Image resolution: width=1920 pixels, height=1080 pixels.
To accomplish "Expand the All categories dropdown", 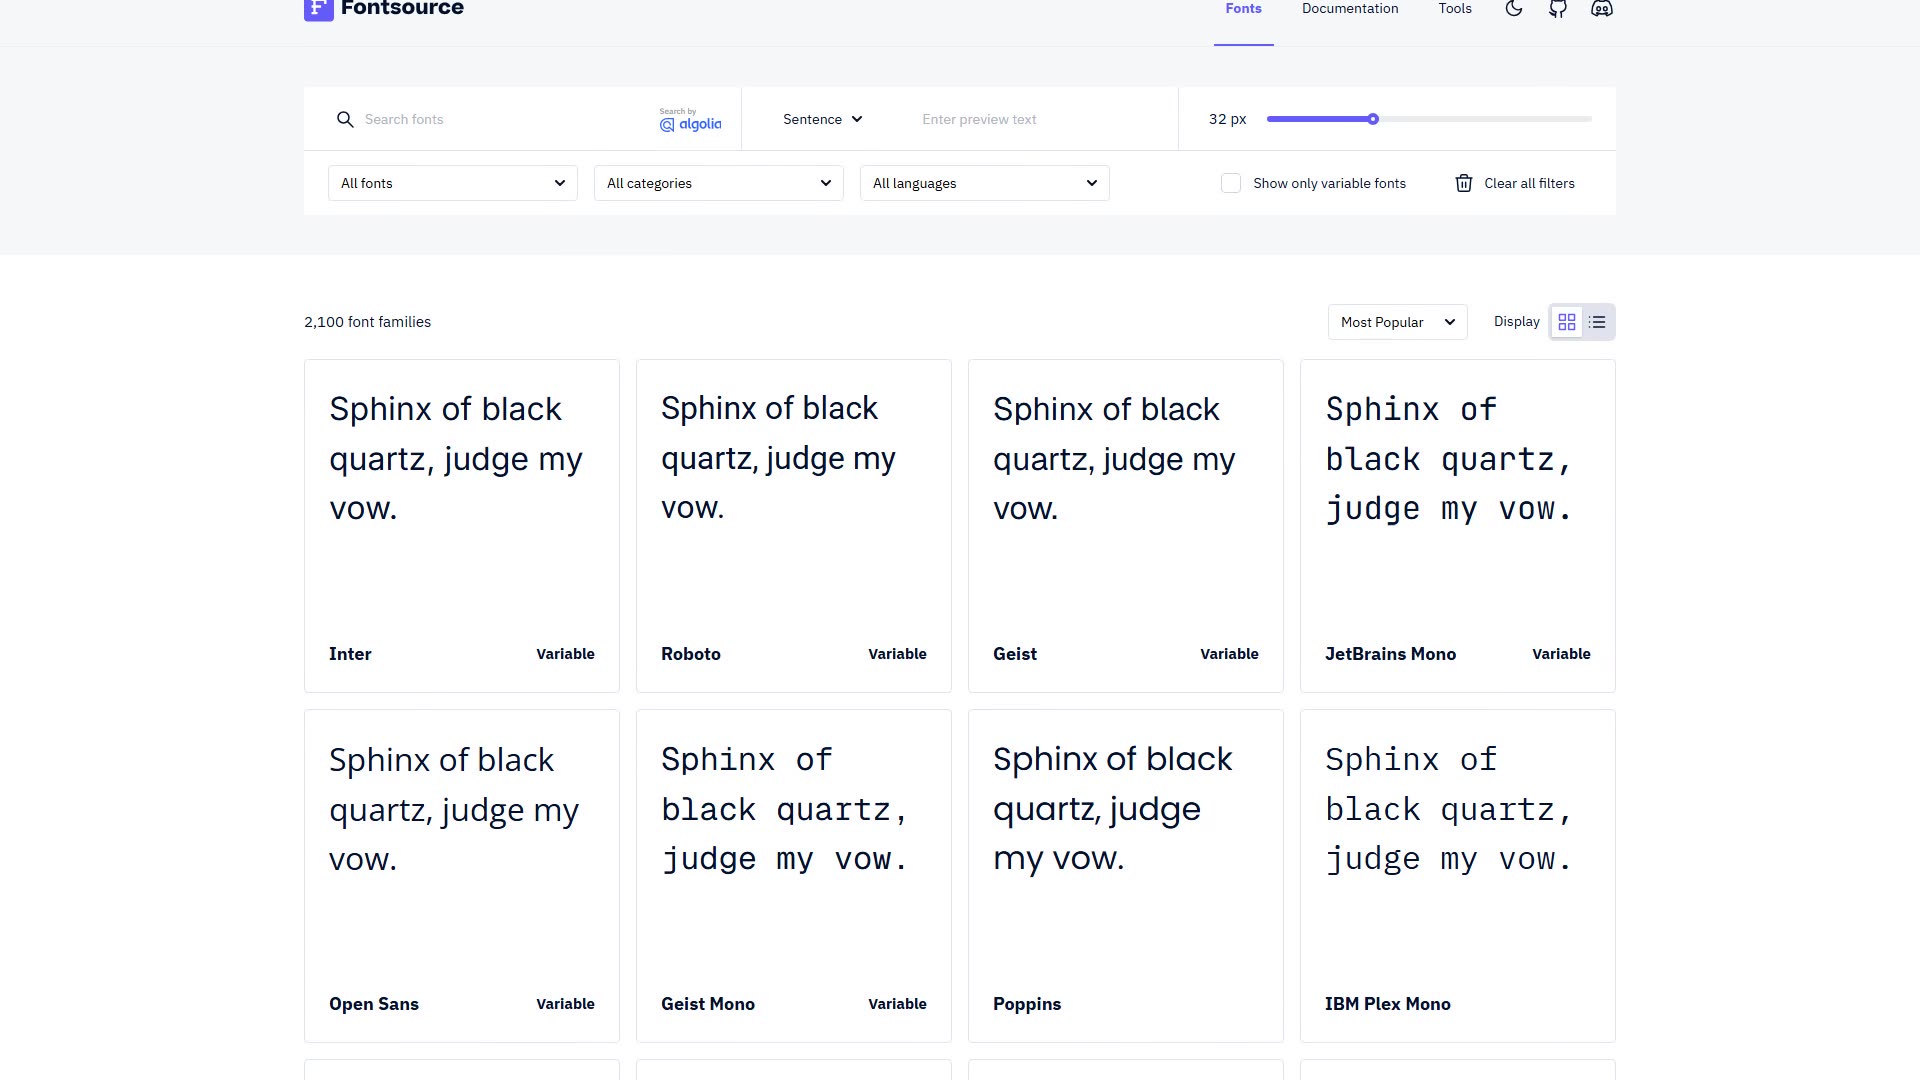I will click(719, 183).
